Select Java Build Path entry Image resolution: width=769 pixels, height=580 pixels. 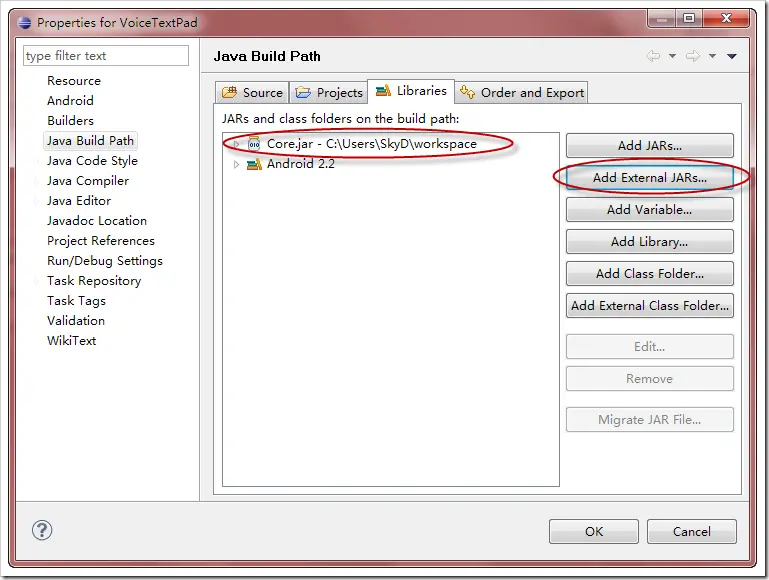point(90,141)
